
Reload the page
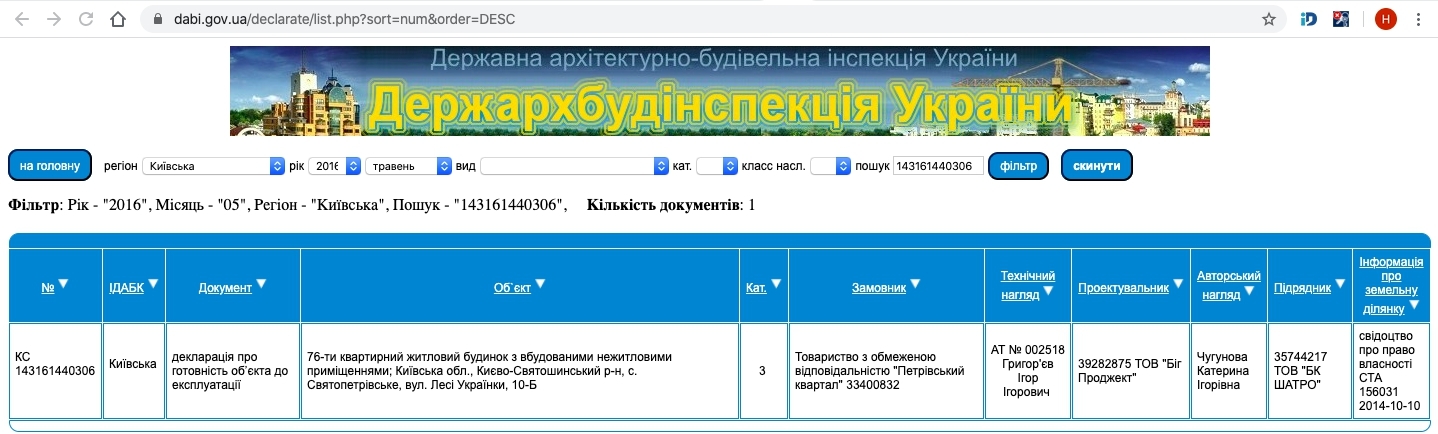86,19
